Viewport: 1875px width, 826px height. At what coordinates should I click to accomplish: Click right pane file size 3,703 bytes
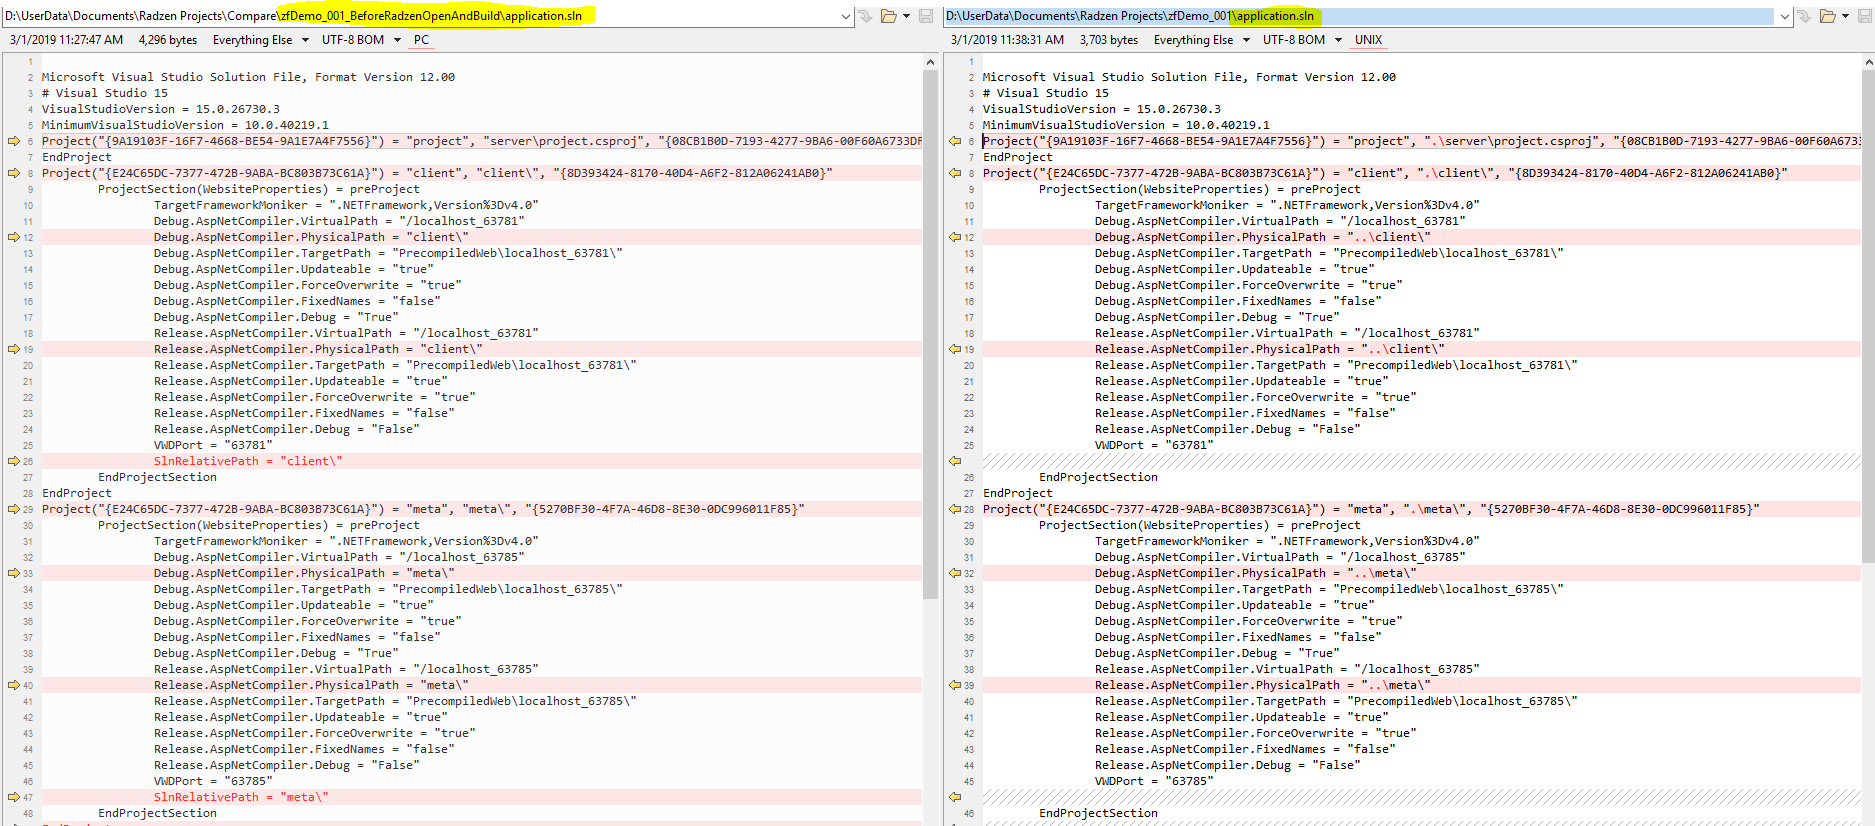click(x=1108, y=40)
